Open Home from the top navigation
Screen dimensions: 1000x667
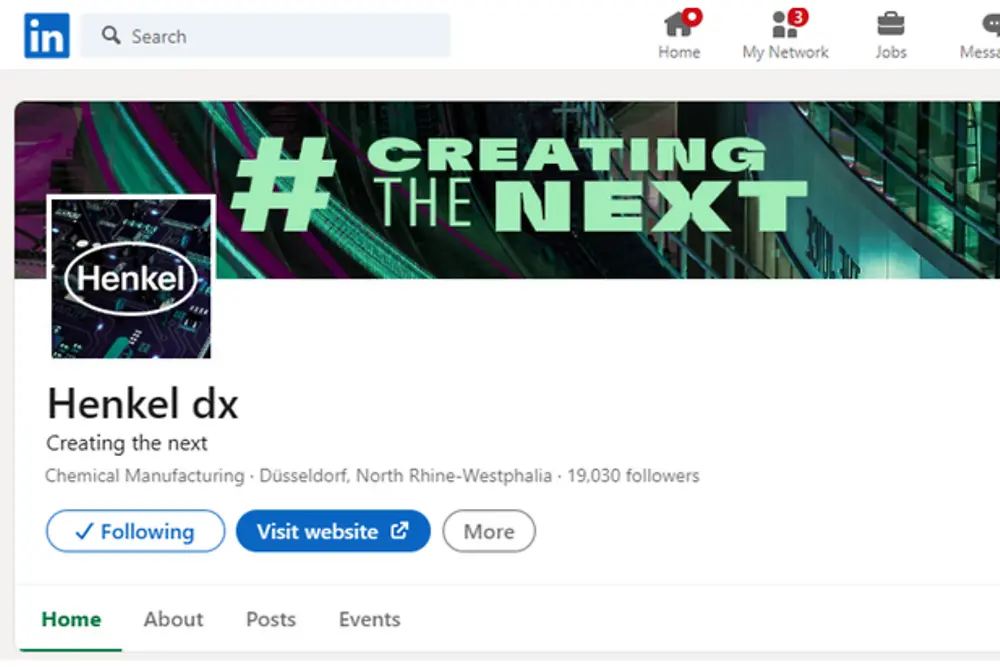click(x=680, y=35)
